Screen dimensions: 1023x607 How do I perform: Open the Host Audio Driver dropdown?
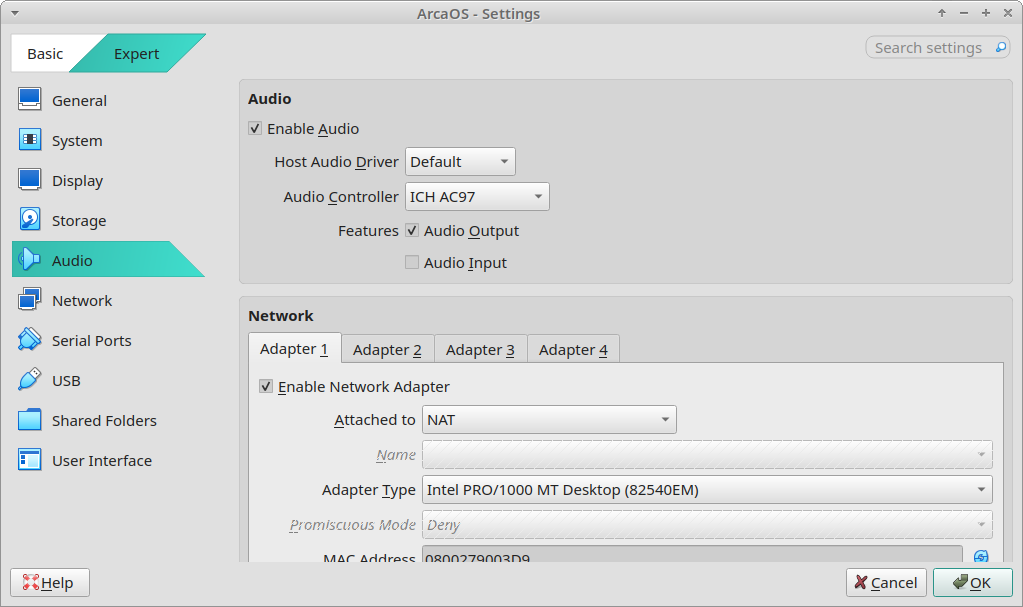(x=460, y=161)
